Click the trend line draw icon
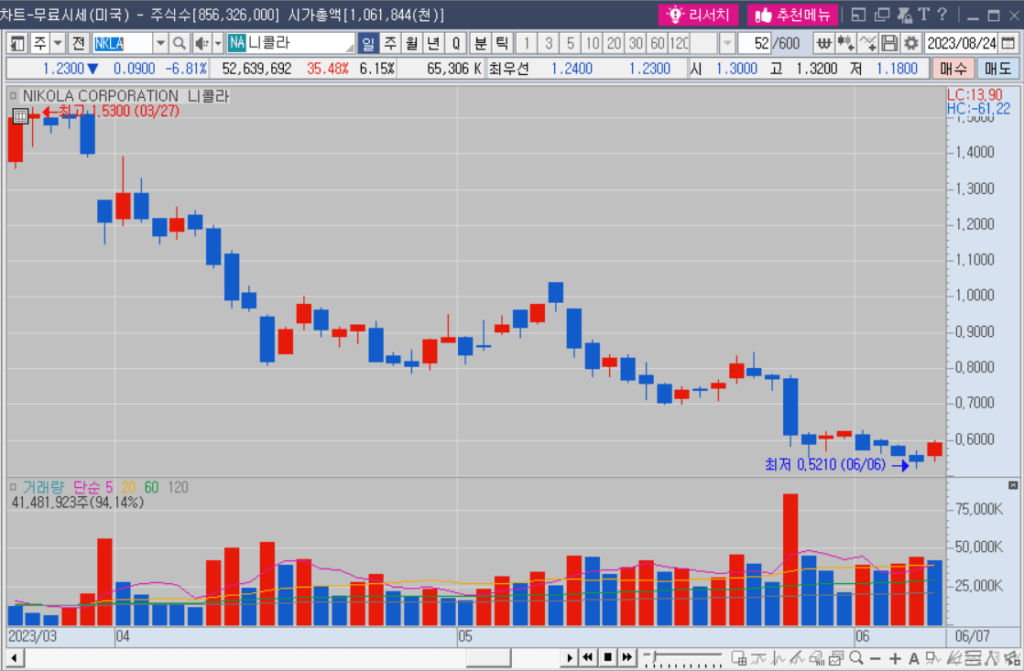Image resolution: width=1024 pixels, height=671 pixels. coord(797,658)
